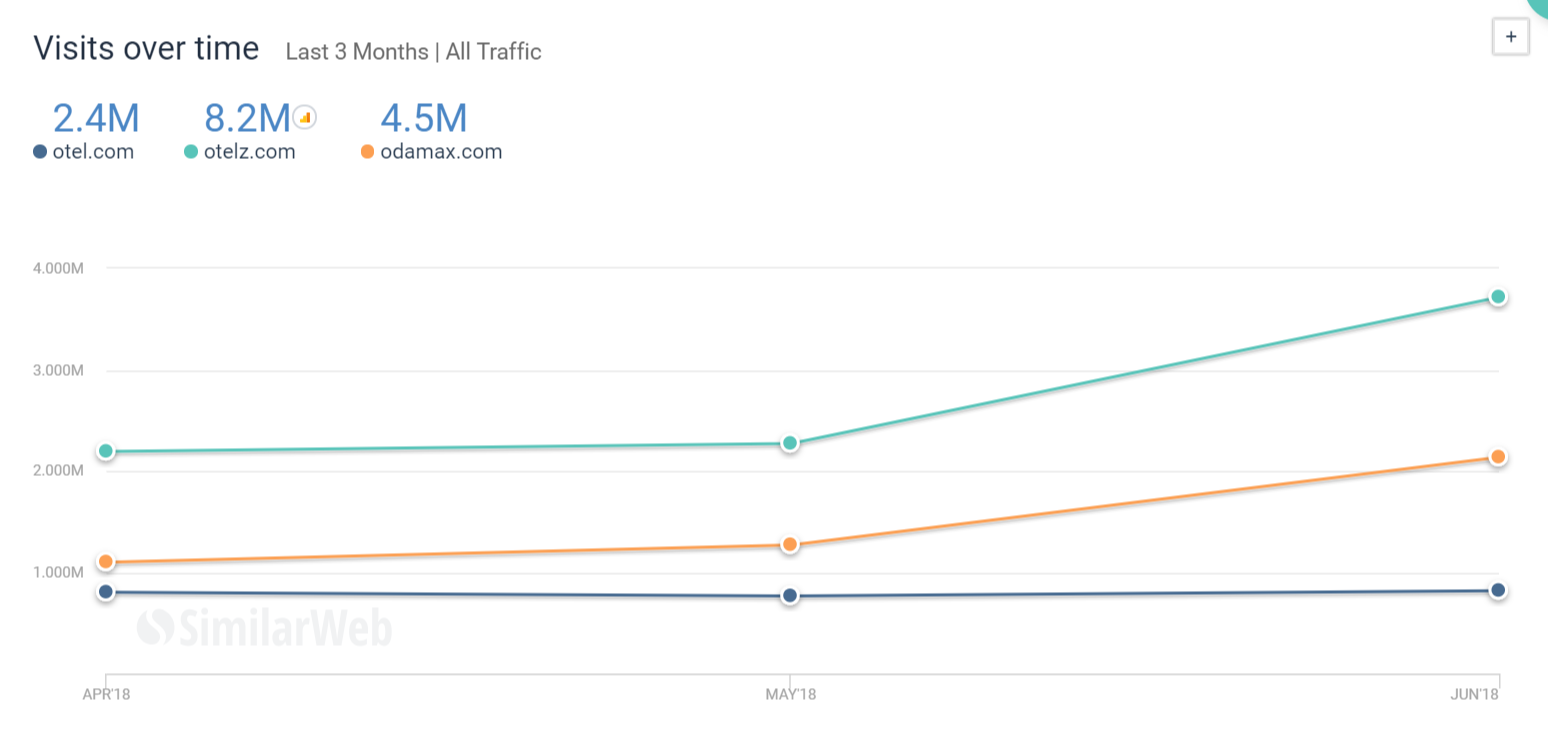Click the orange odamax.com legend dot
This screenshot has width=1548, height=730.
tap(367, 152)
